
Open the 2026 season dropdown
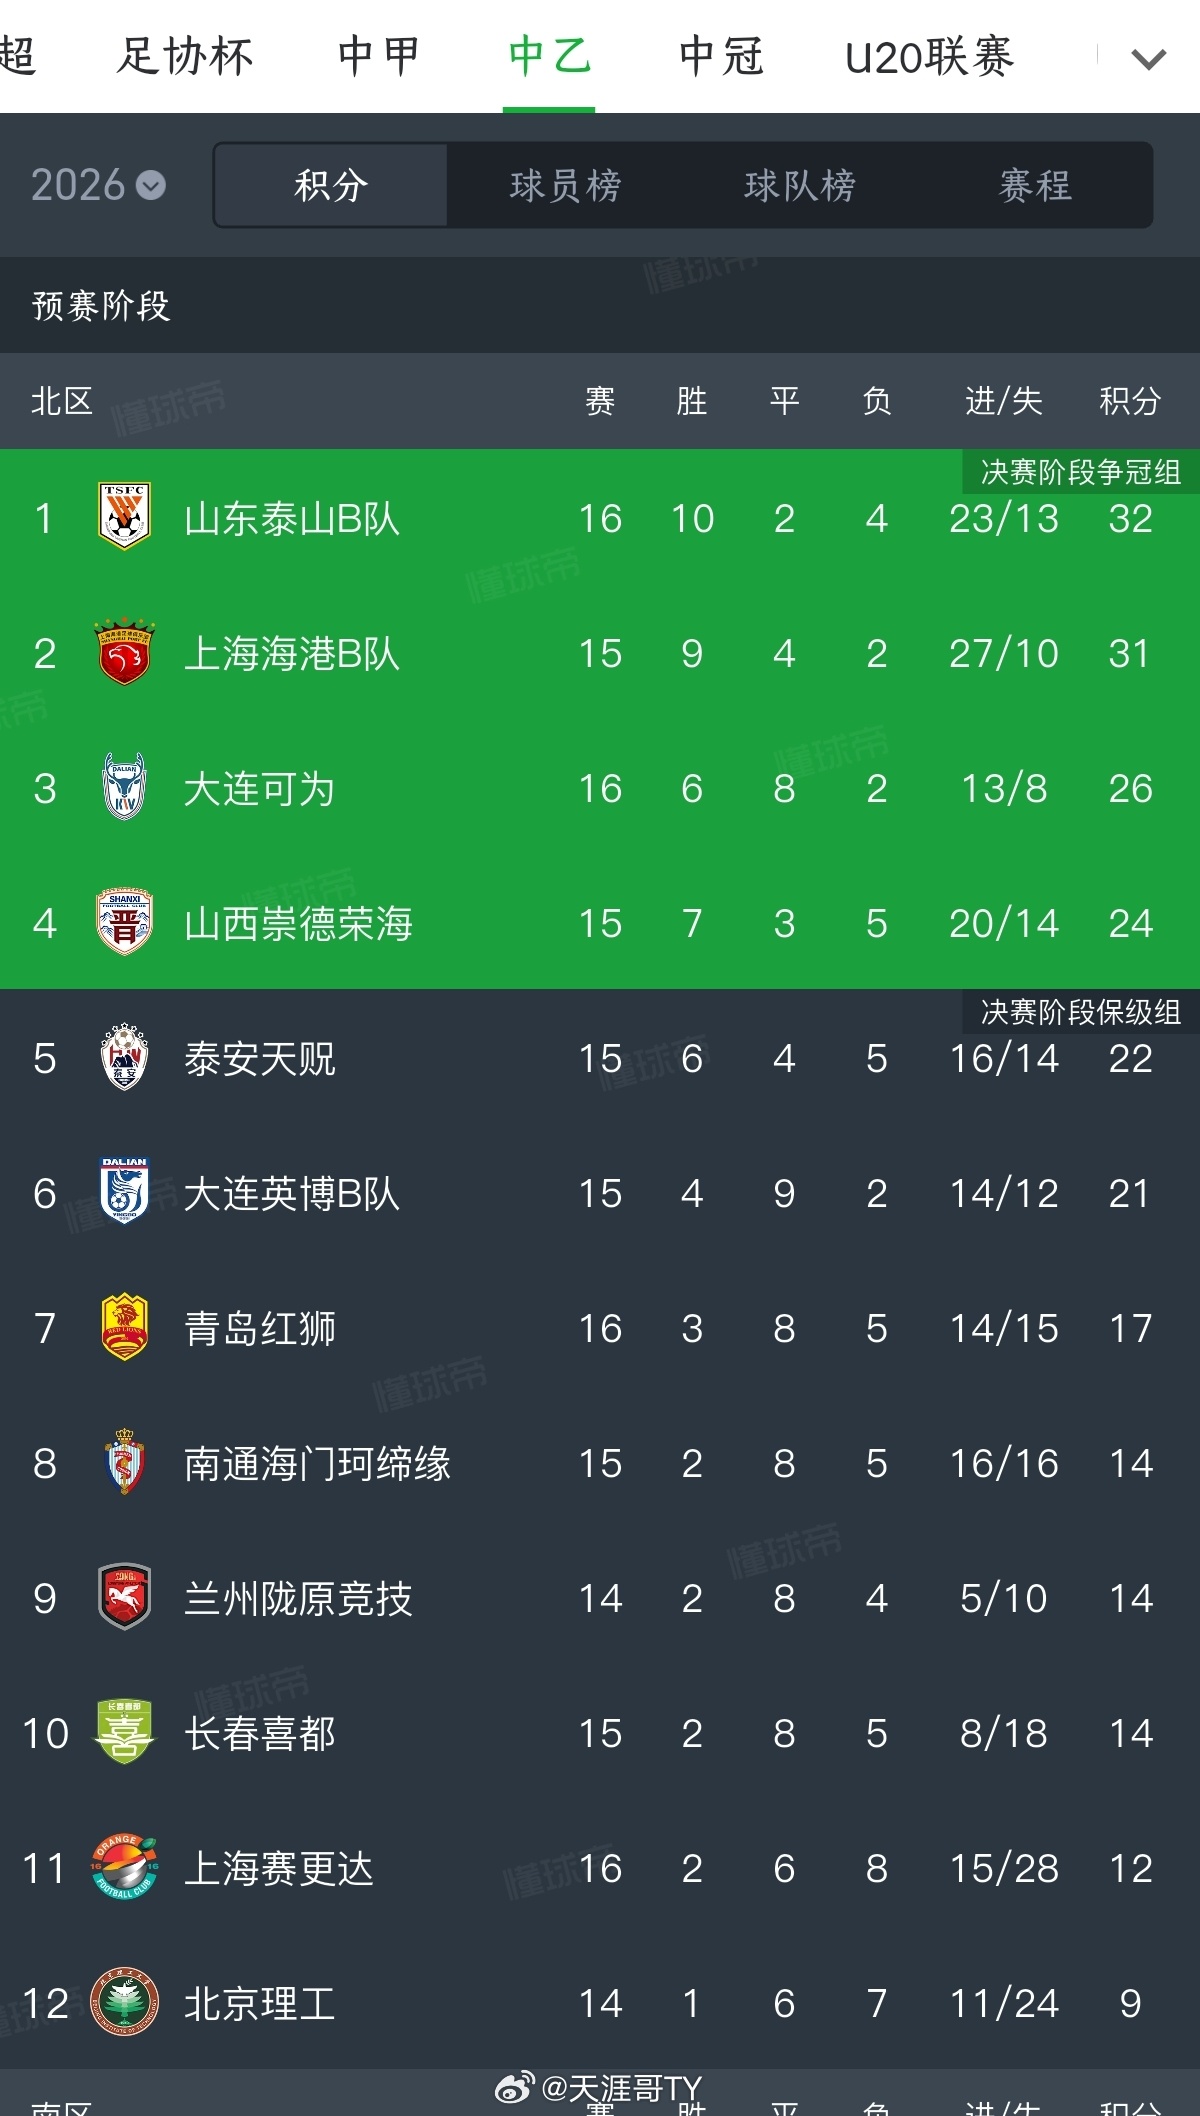click(98, 185)
